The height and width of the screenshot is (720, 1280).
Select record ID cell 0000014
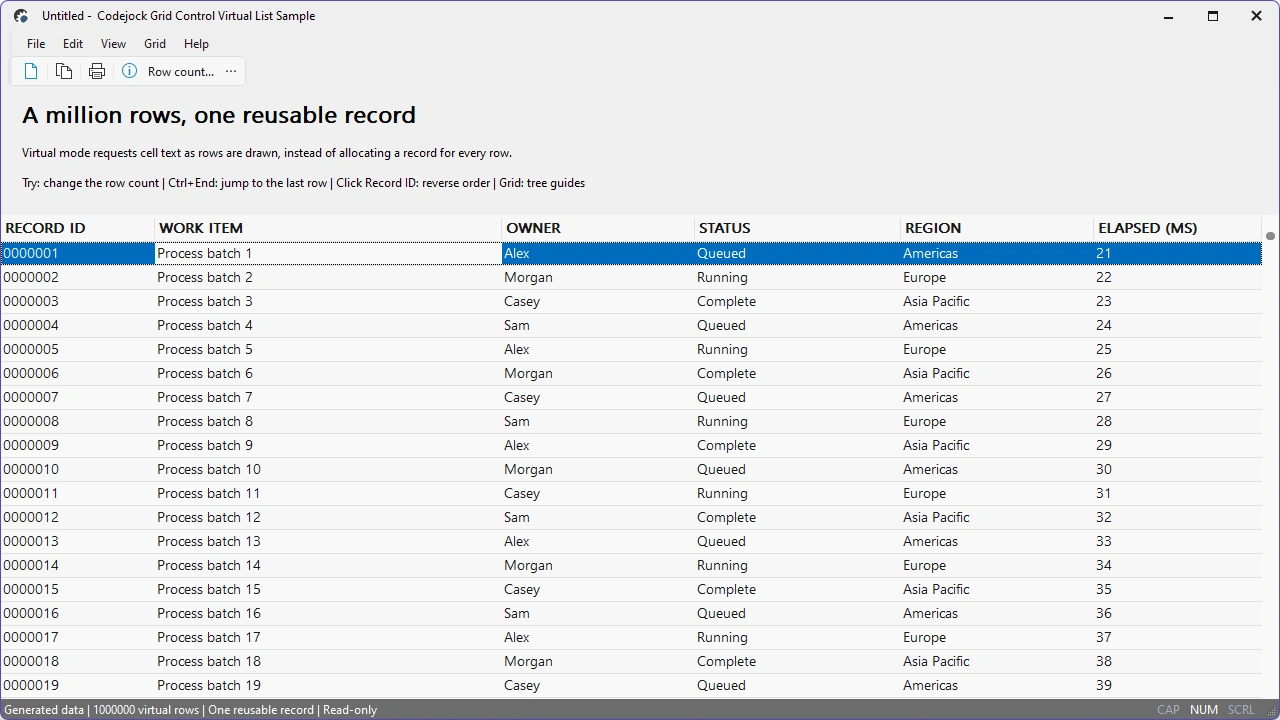pyautogui.click(x=78, y=565)
